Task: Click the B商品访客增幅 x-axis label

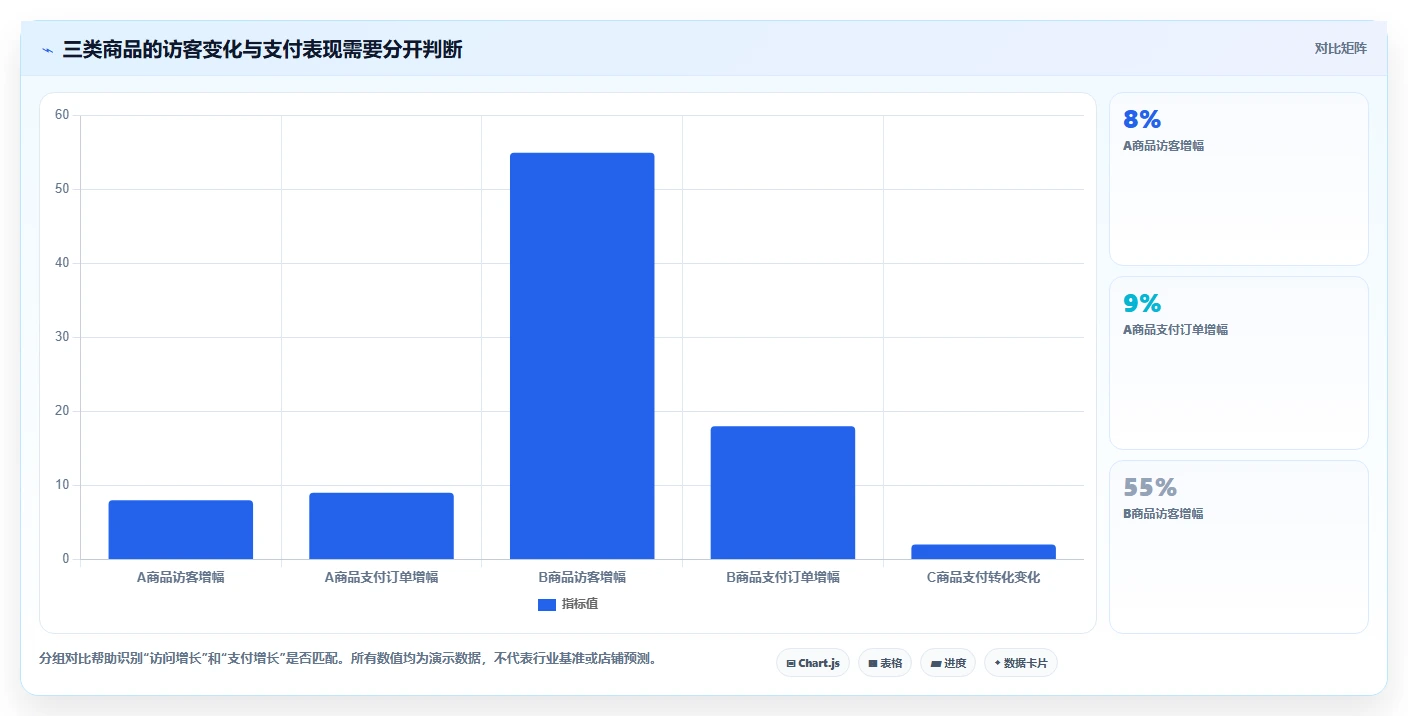Action: (582, 577)
